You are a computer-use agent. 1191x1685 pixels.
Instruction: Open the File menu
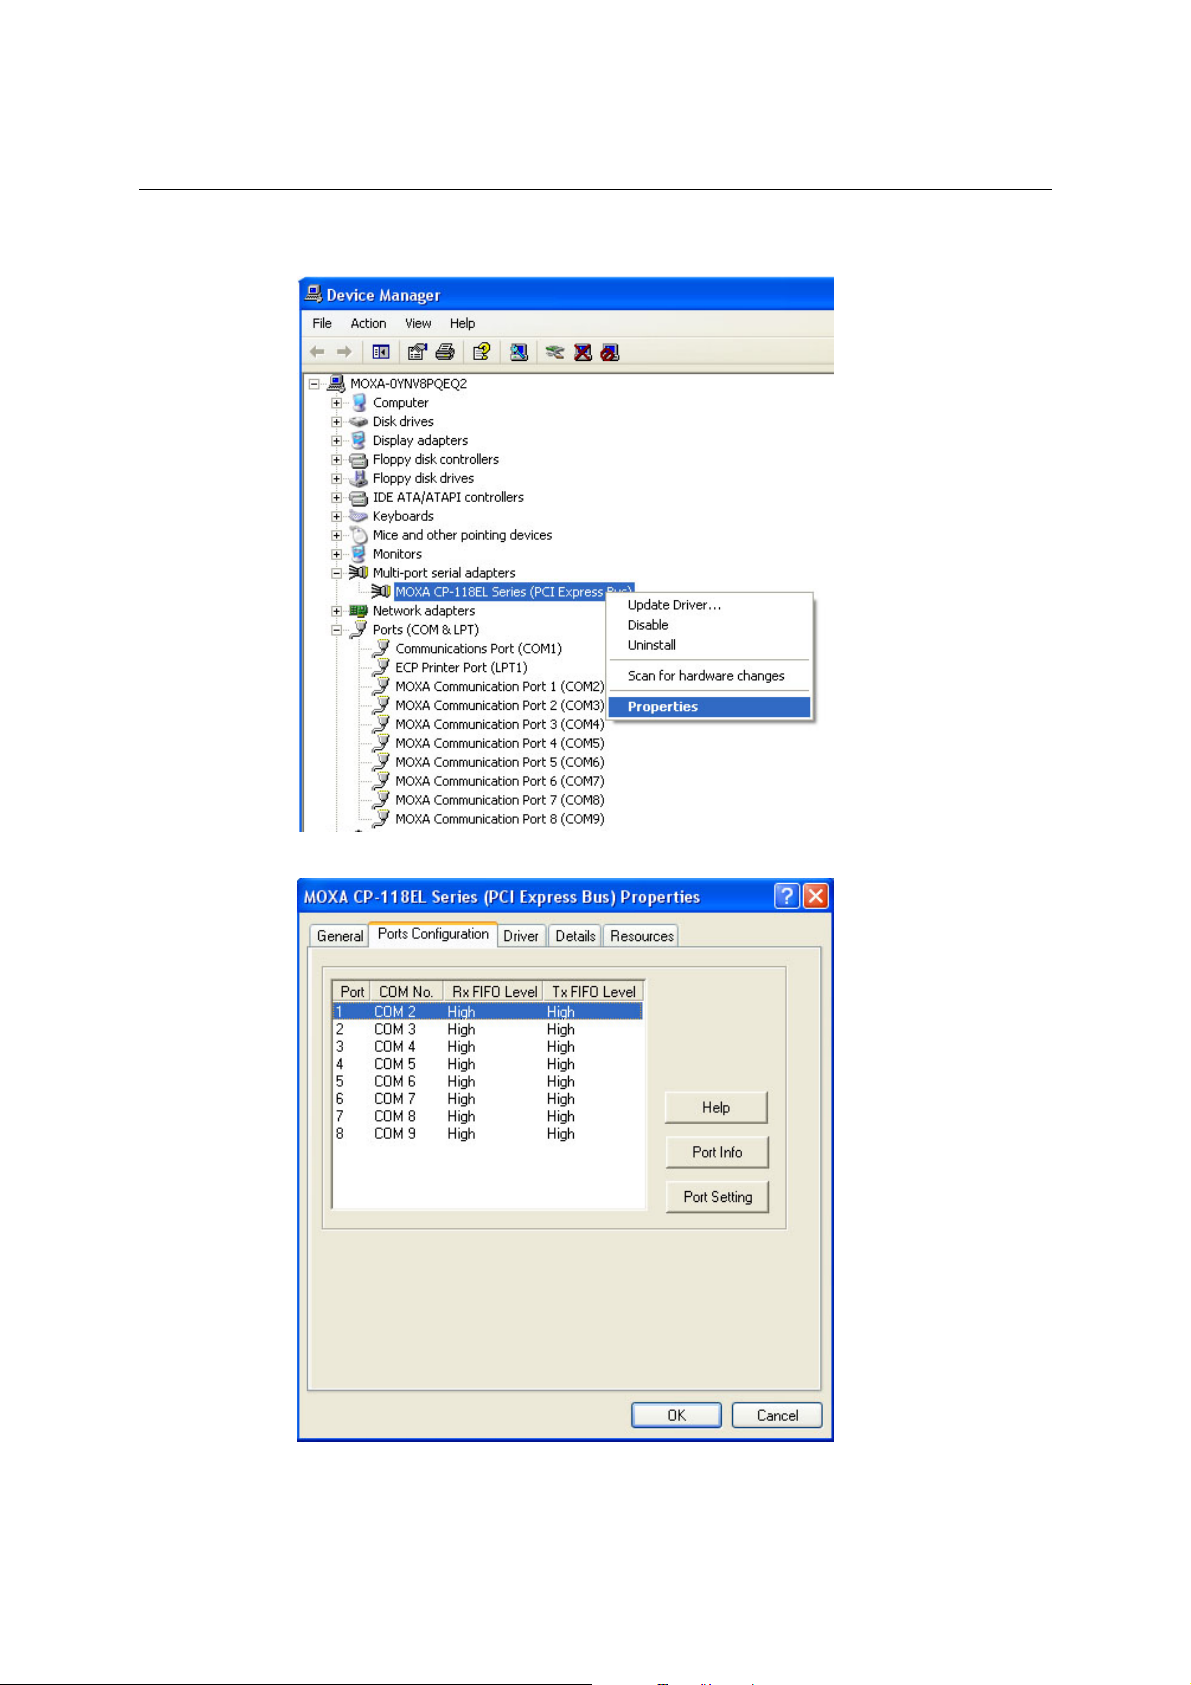coord(322,324)
